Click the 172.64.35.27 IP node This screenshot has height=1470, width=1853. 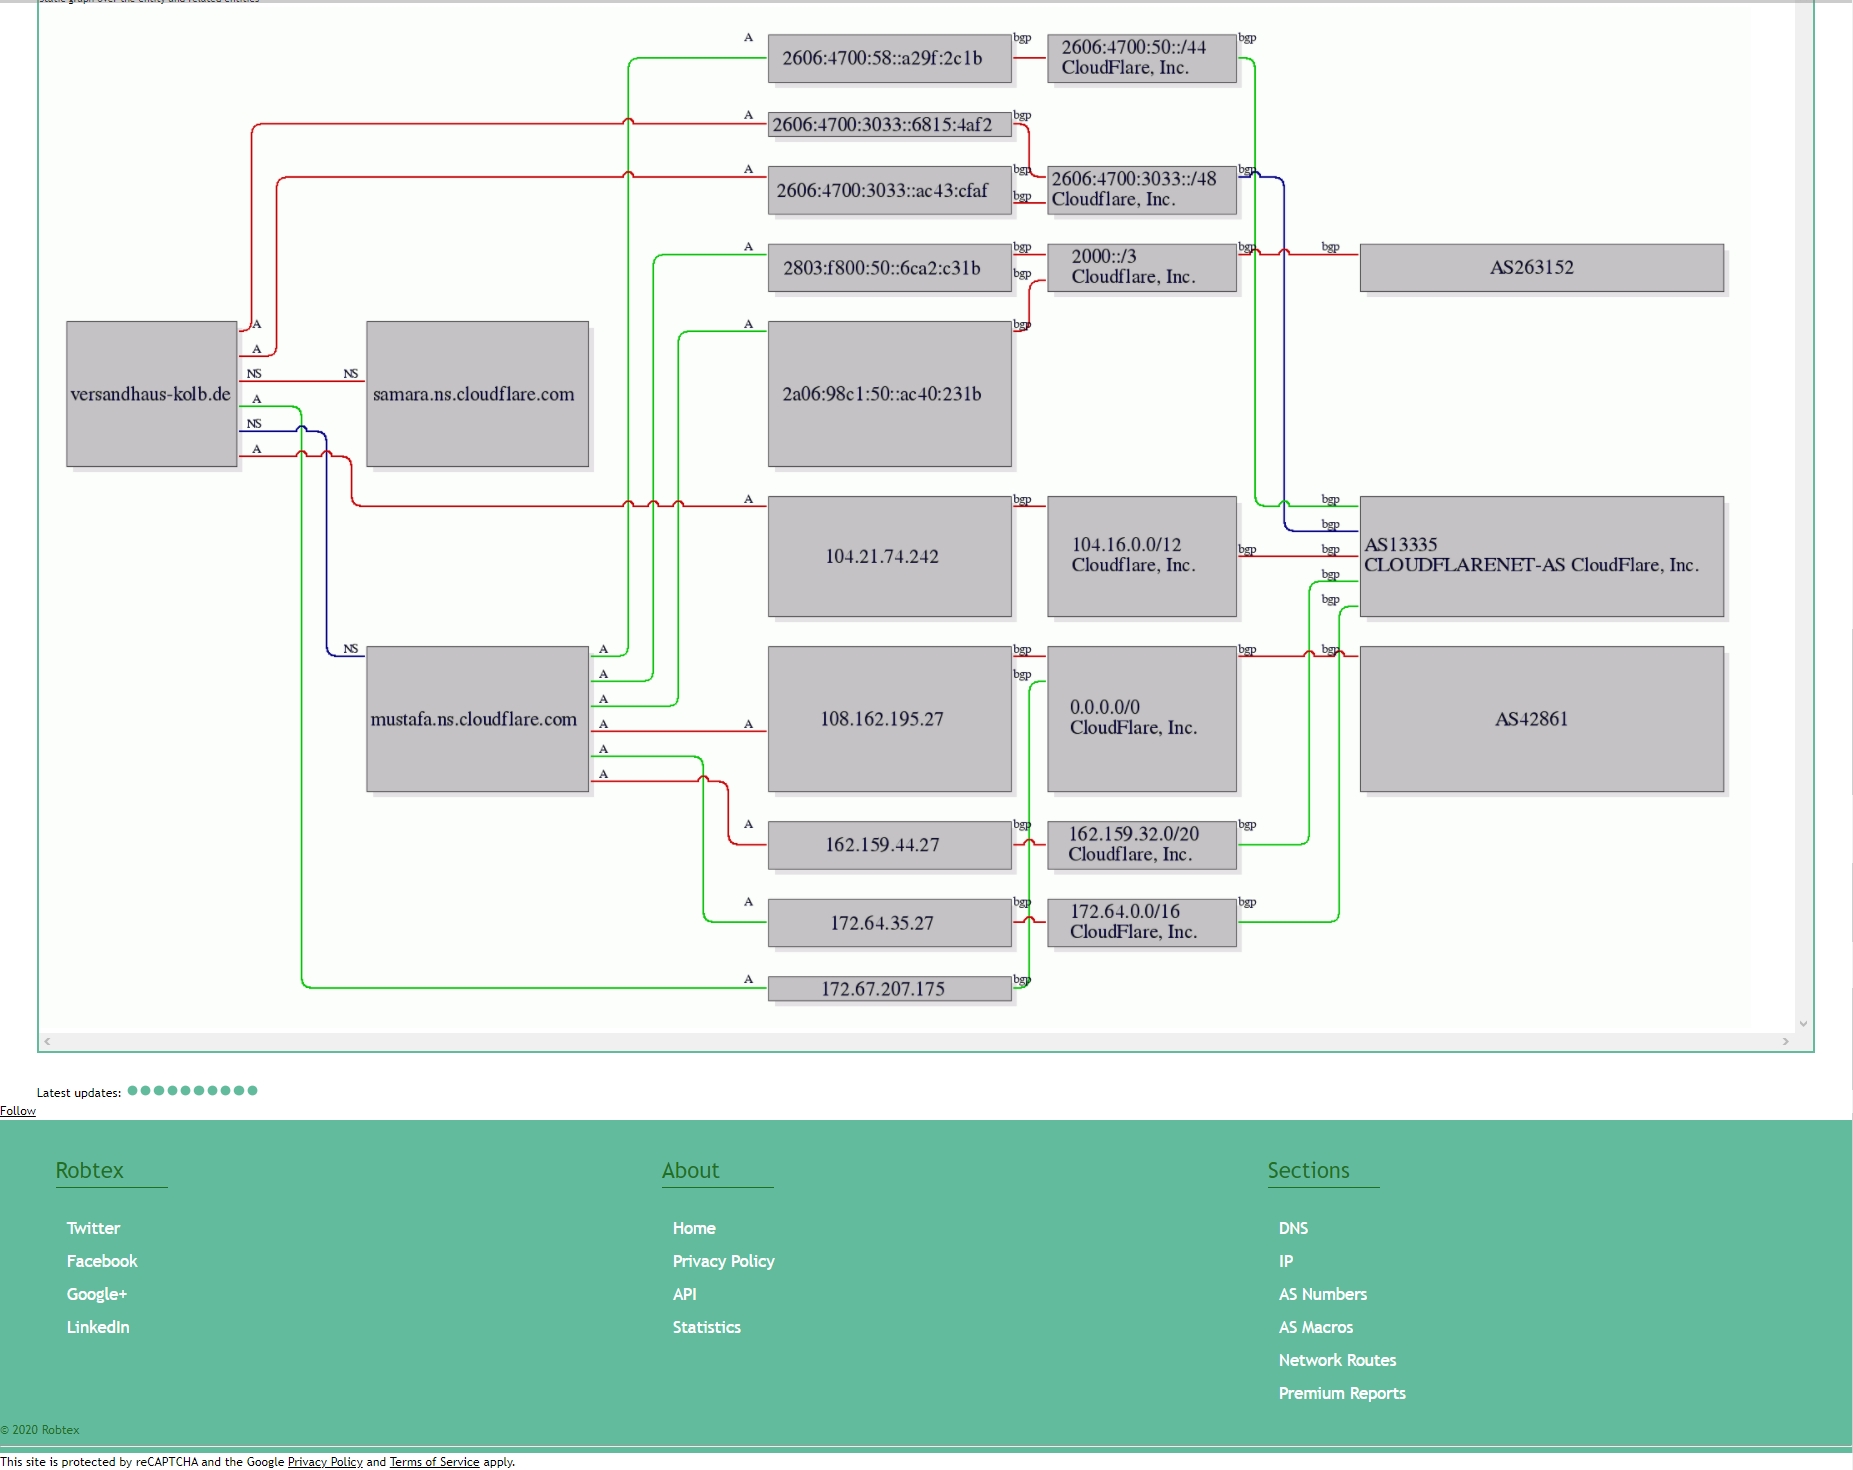889,923
